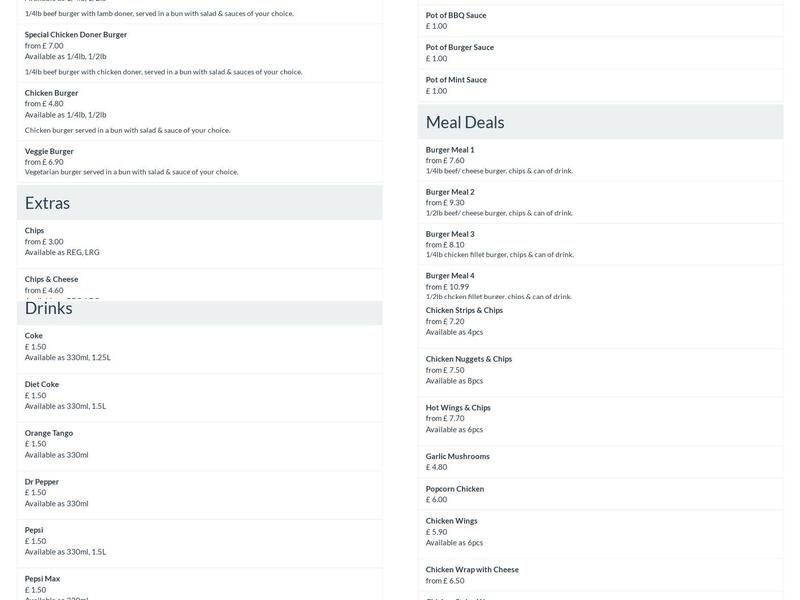800x600 pixels.
Task: Select Burger Meal 3 deal
Action: [x=450, y=234]
